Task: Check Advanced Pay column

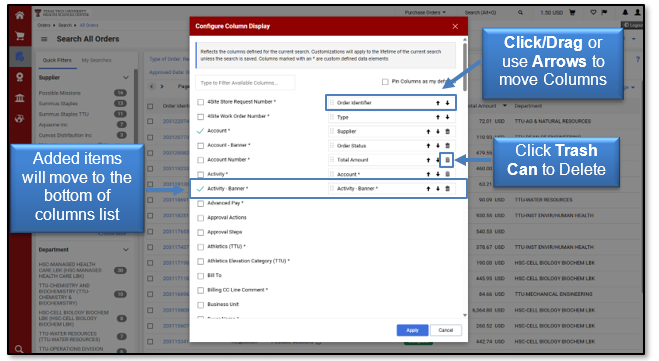Action: pos(200,203)
